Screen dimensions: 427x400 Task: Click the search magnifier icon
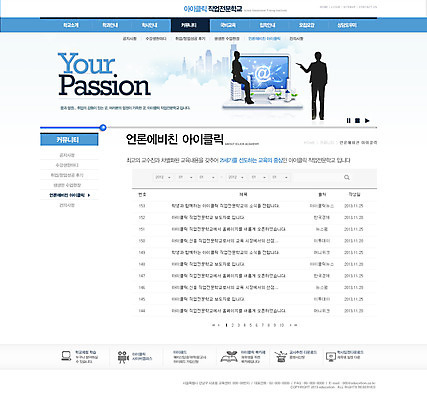point(347,177)
